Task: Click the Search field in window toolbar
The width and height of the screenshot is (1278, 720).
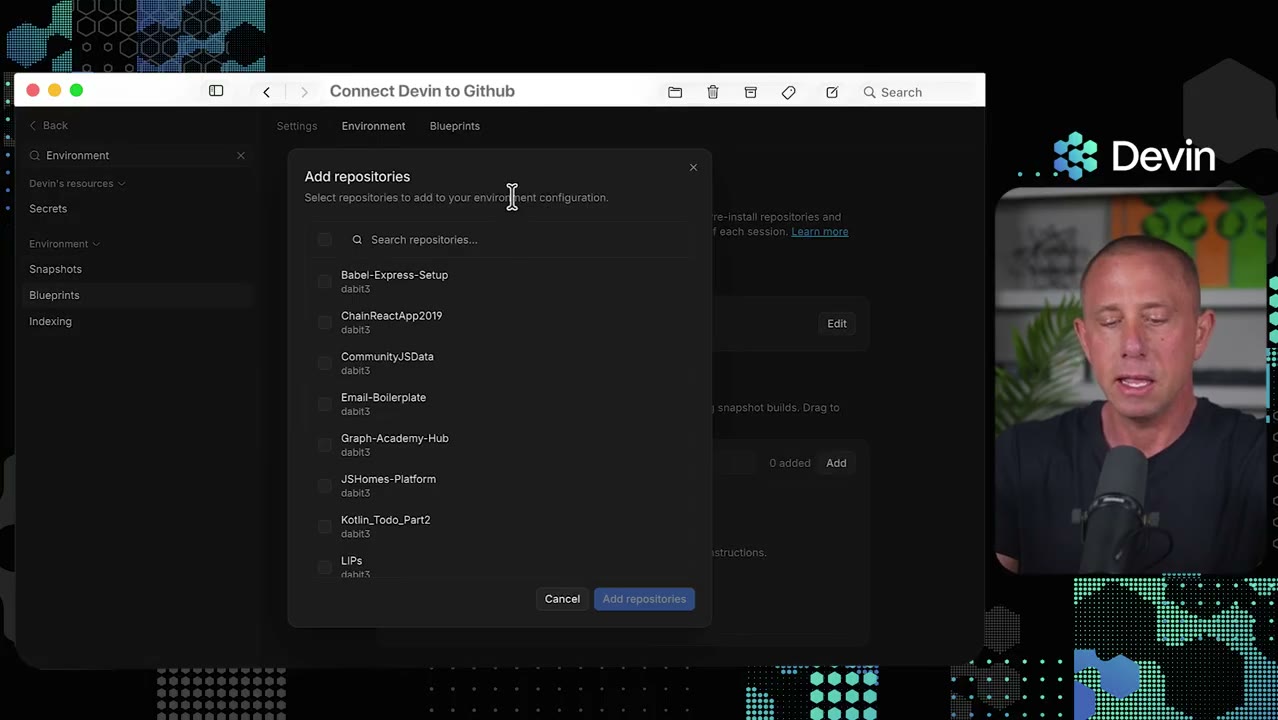Action: (918, 92)
